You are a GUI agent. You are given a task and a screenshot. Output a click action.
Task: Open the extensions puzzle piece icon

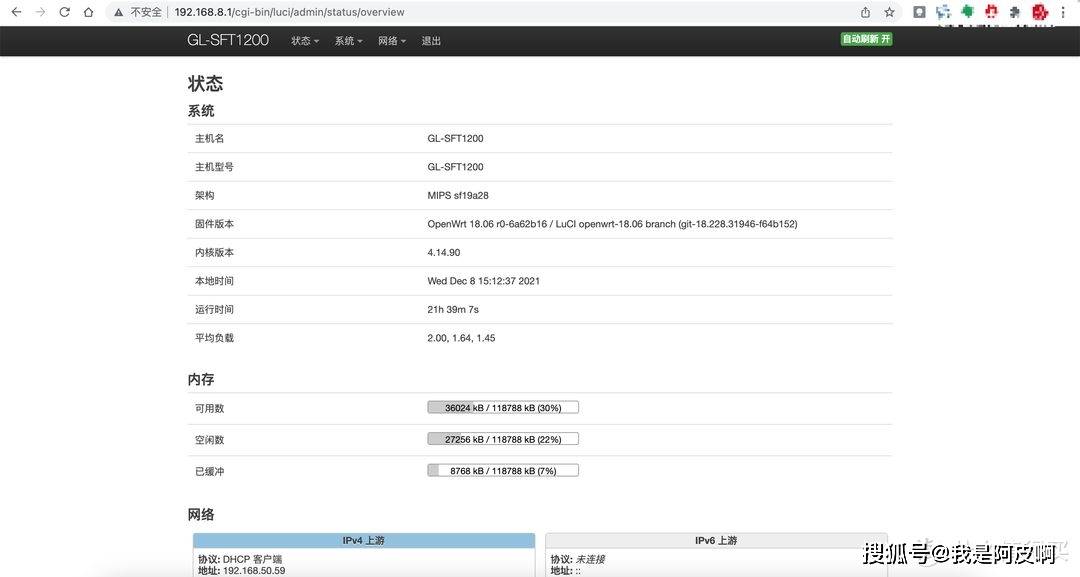[1015, 13]
